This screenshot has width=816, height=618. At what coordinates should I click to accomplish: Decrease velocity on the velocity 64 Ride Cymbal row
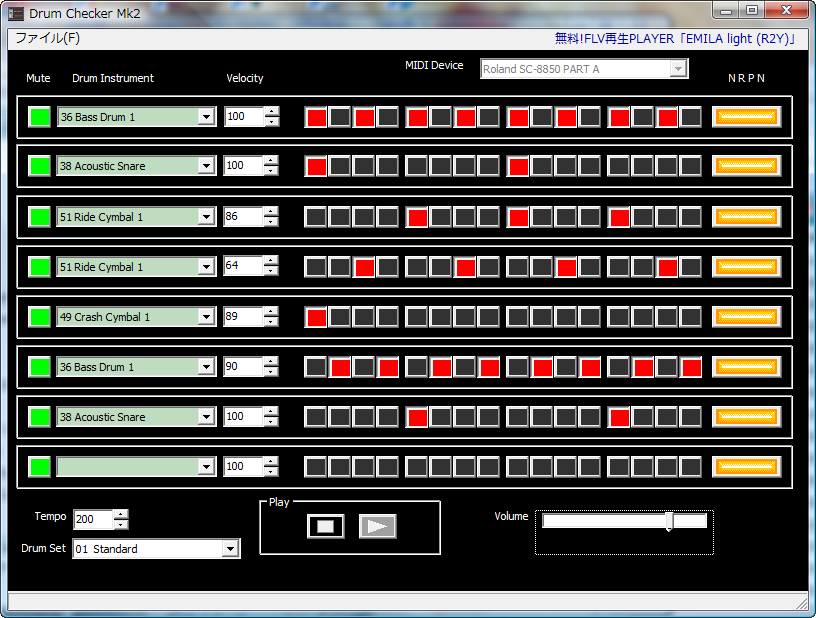271,272
